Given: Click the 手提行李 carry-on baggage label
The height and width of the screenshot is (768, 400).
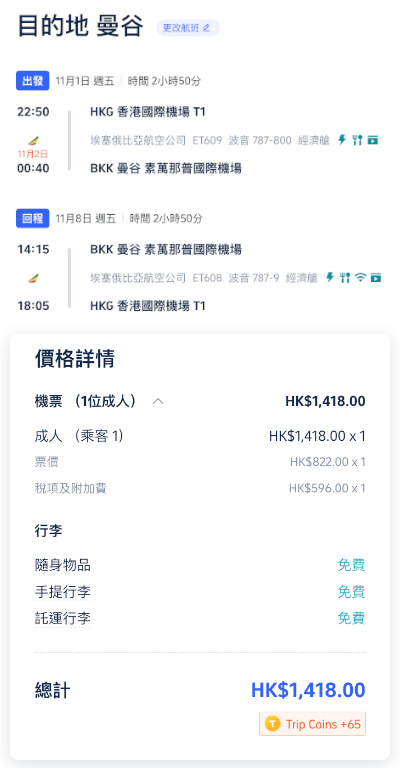Looking at the screenshot, I should (63, 592).
